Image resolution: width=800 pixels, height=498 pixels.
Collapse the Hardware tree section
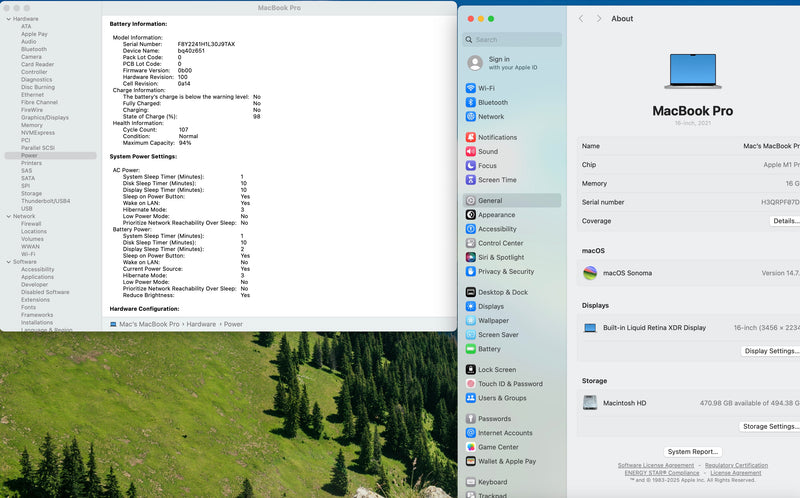click(9, 19)
